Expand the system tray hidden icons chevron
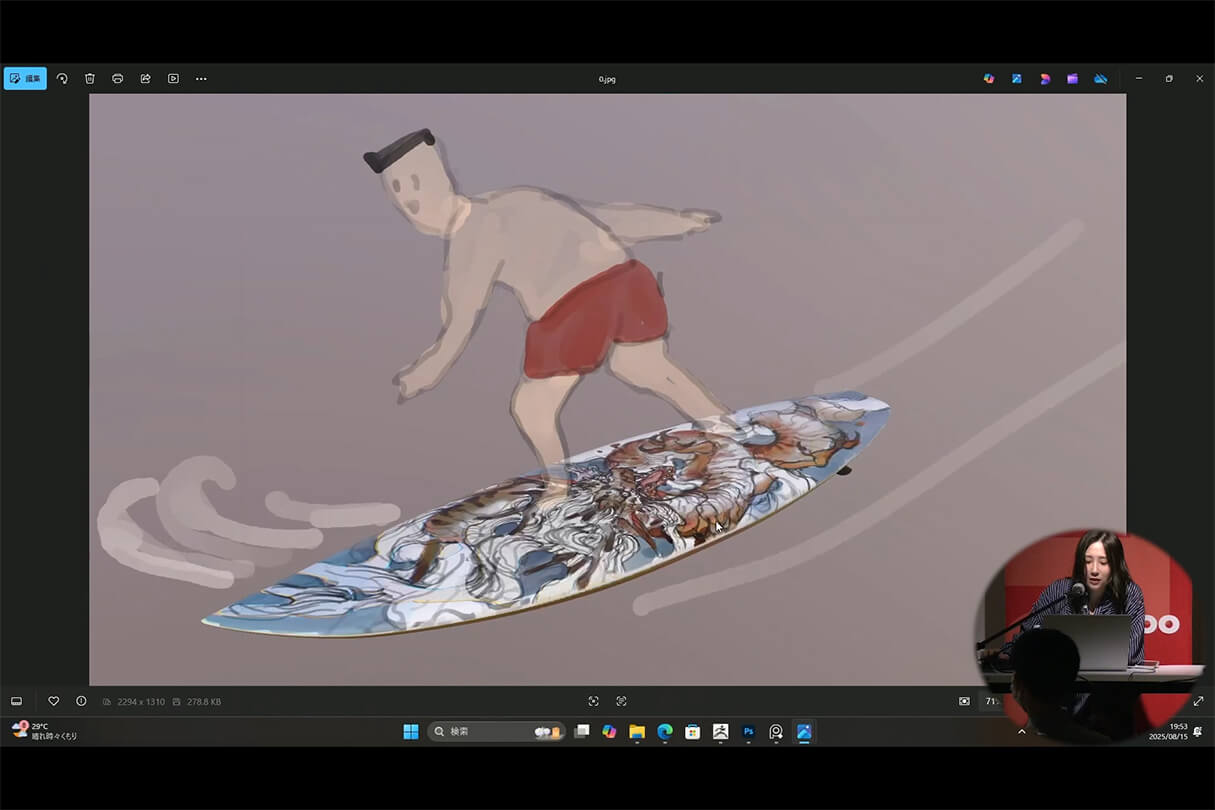Viewport: 1215px width, 810px height. [1021, 732]
